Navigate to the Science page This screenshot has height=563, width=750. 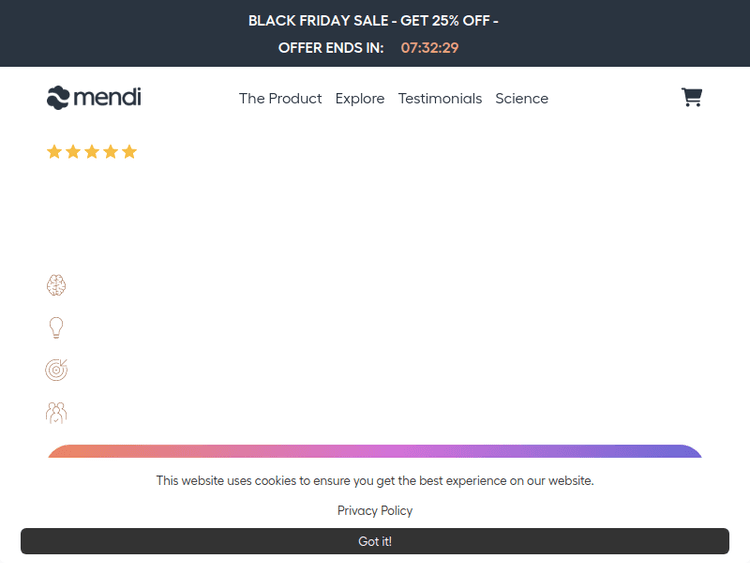tap(522, 98)
